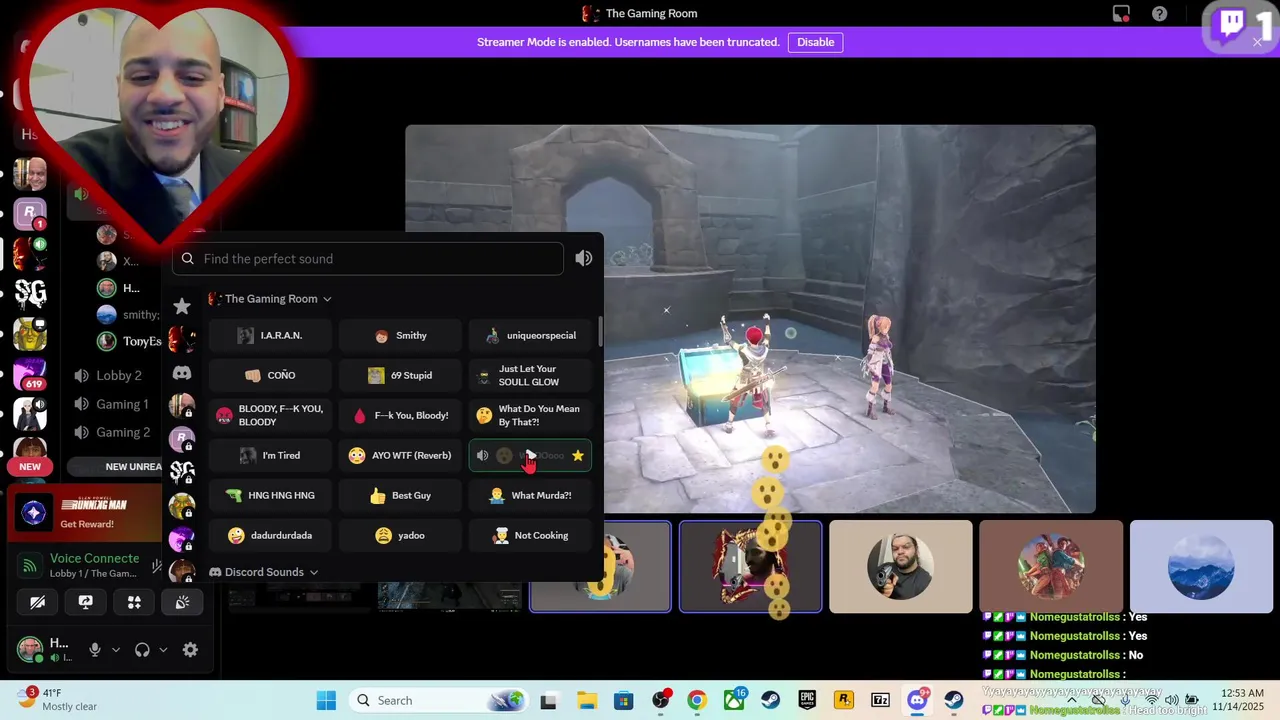Open 7-Zip from the taskbar
The width and height of the screenshot is (1280, 720).
click(x=880, y=700)
